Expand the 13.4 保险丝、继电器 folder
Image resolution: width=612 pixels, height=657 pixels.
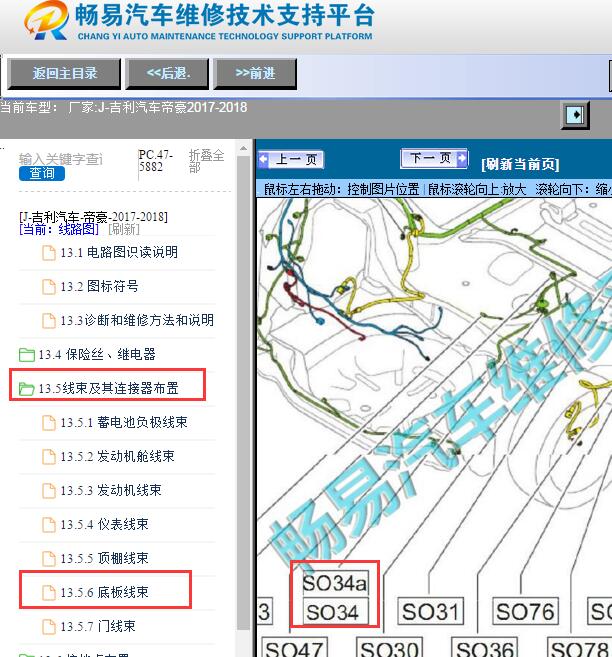pos(97,354)
